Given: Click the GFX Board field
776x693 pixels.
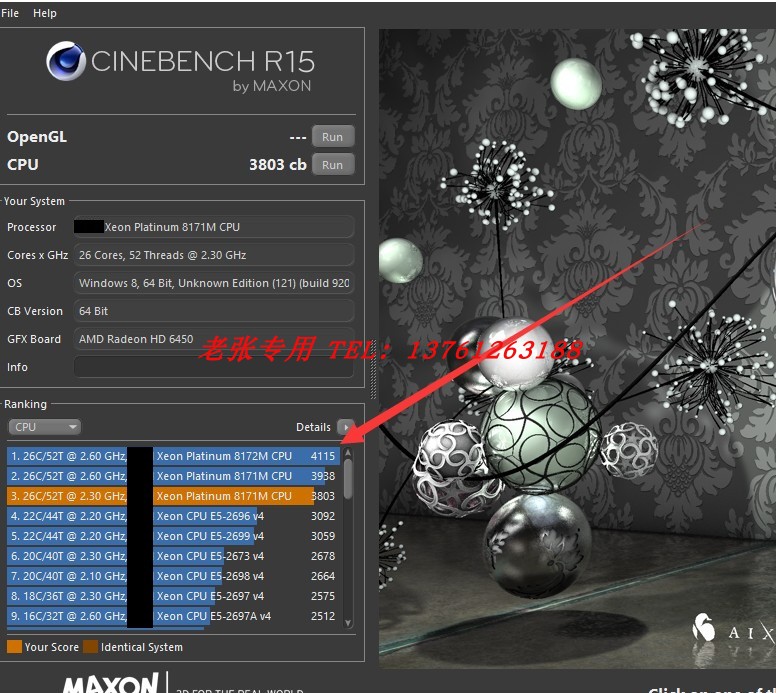Looking at the screenshot, I should click(x=214, y=339).
